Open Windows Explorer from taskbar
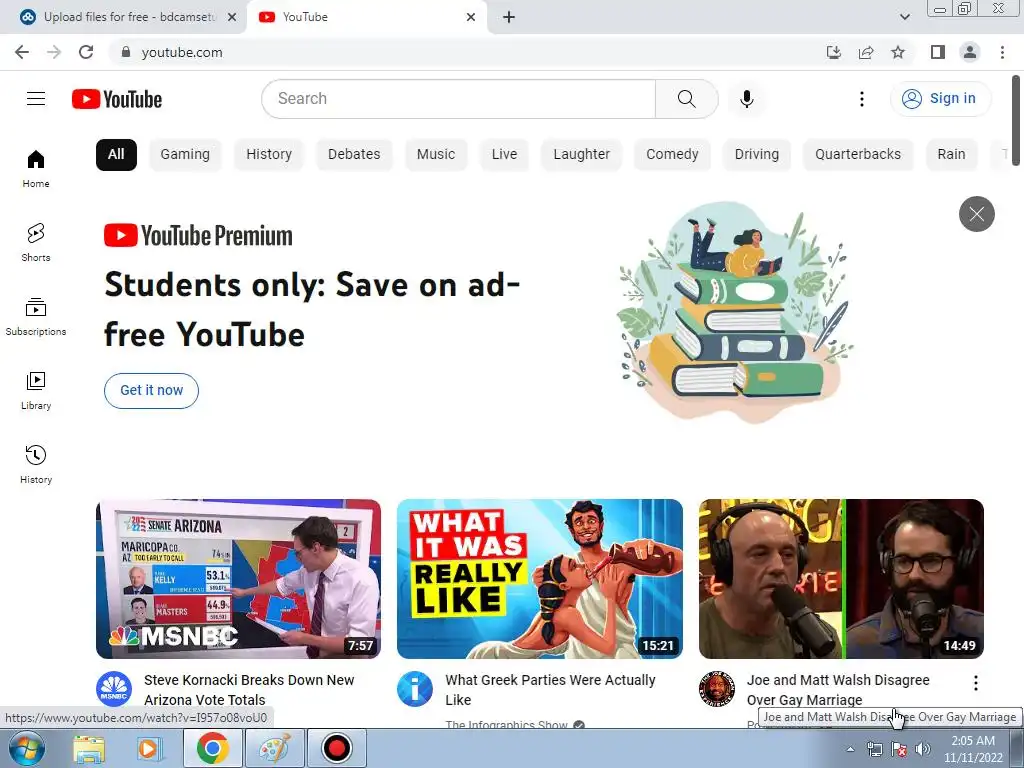This screenshot has height=768, width=1024. tap(89, 748)
